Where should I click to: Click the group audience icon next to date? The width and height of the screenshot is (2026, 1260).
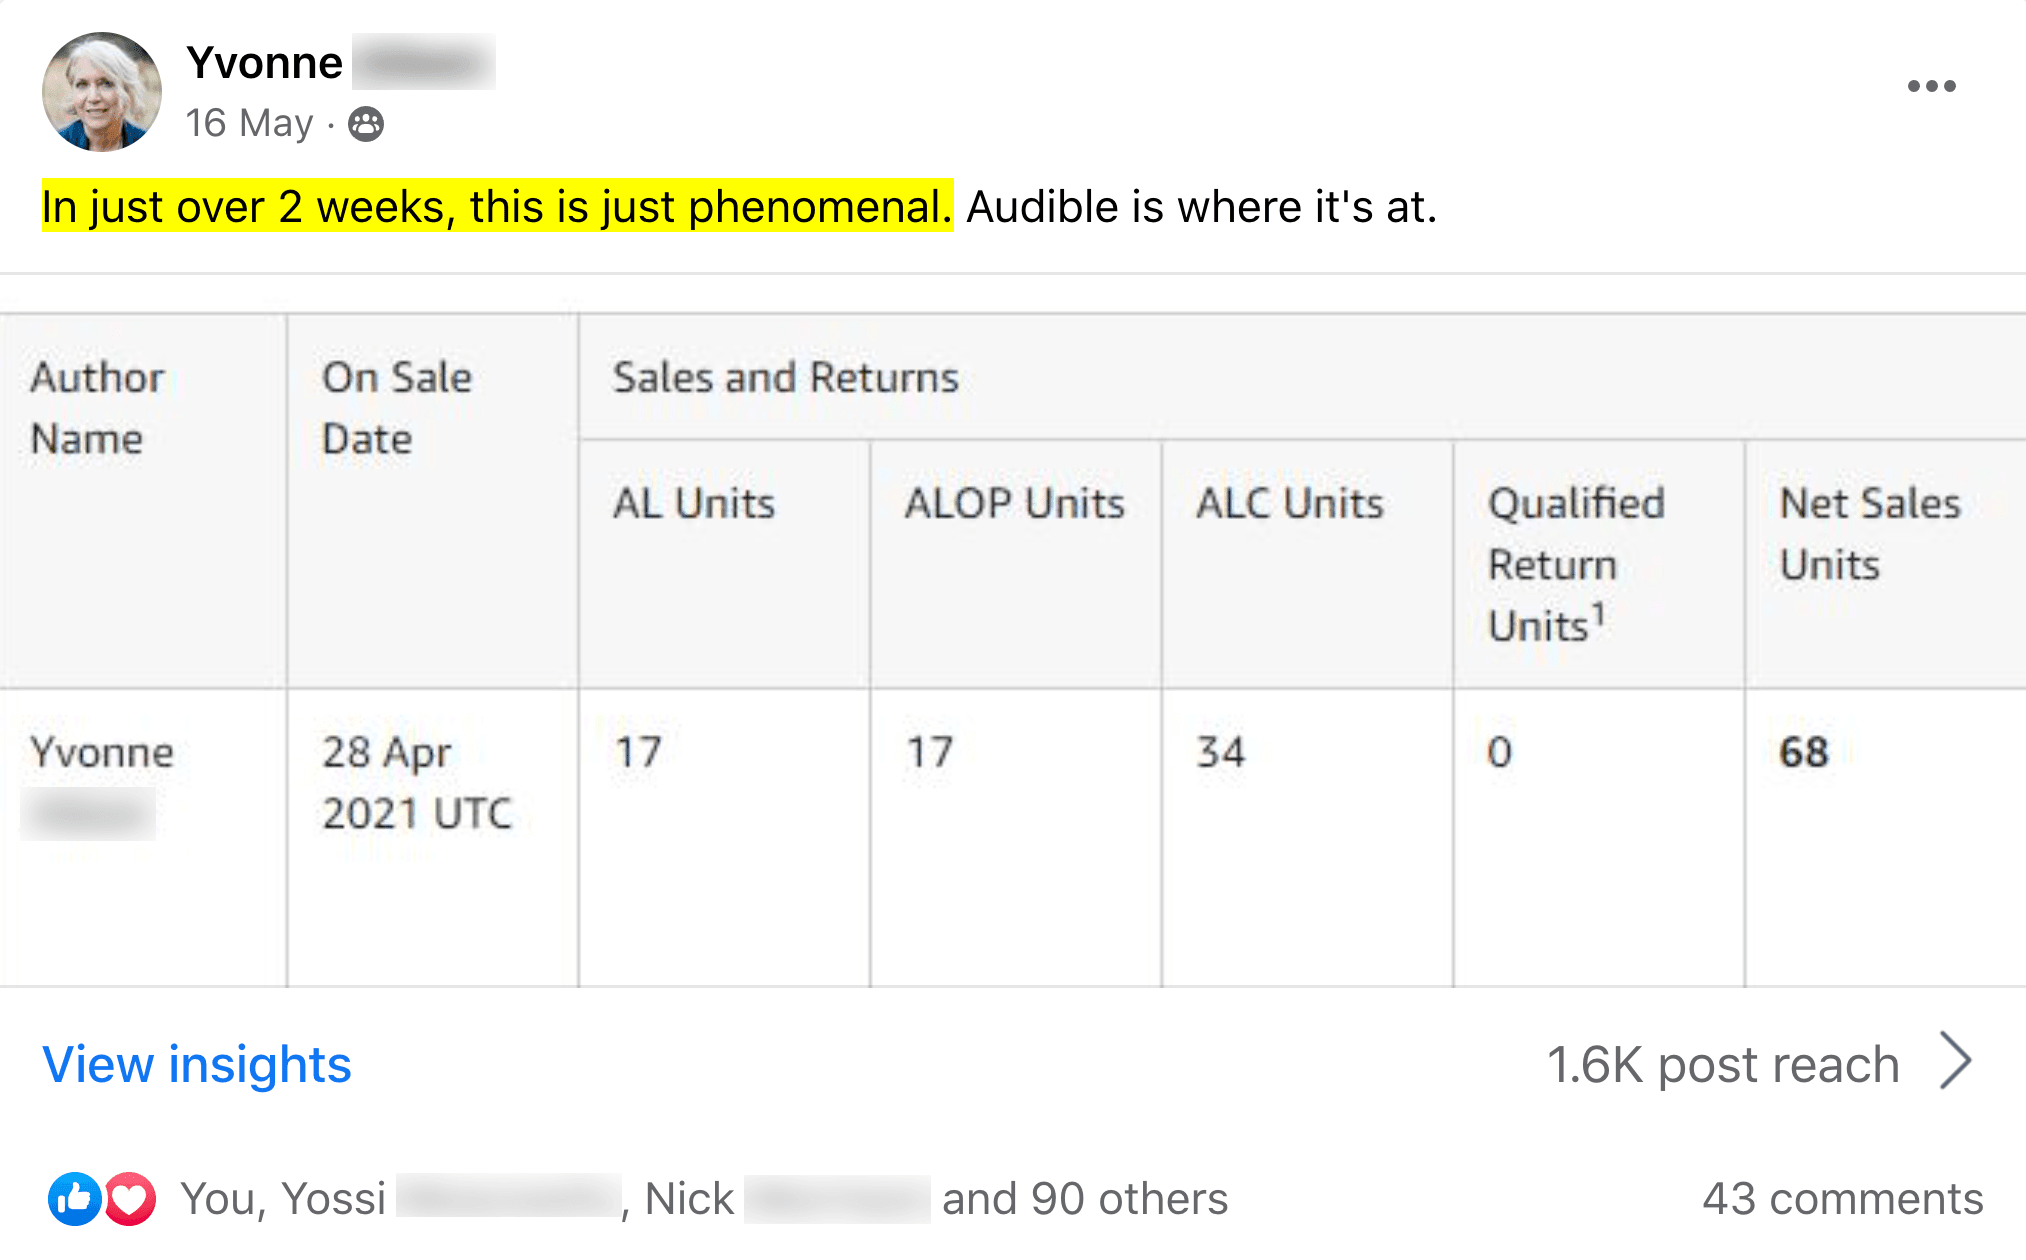pos(366,124)
